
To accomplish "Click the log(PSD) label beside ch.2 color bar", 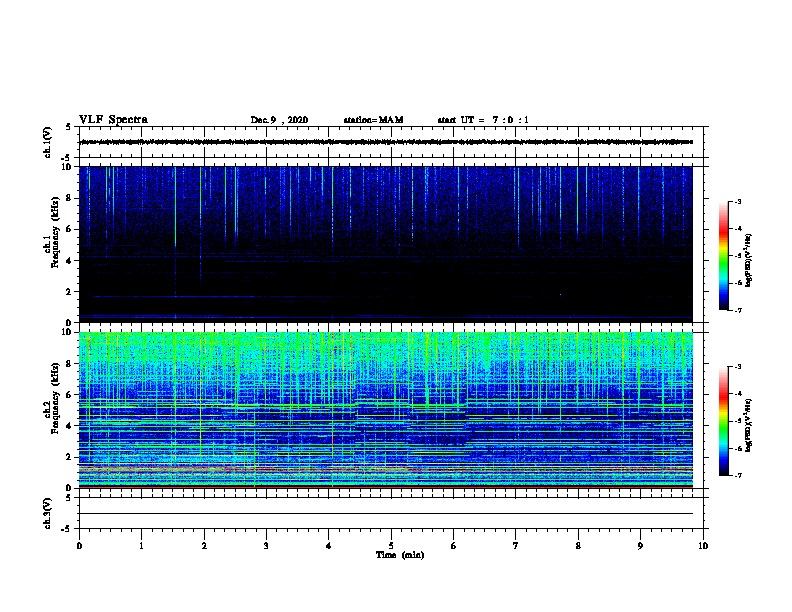I will click(x=749, y=425).
